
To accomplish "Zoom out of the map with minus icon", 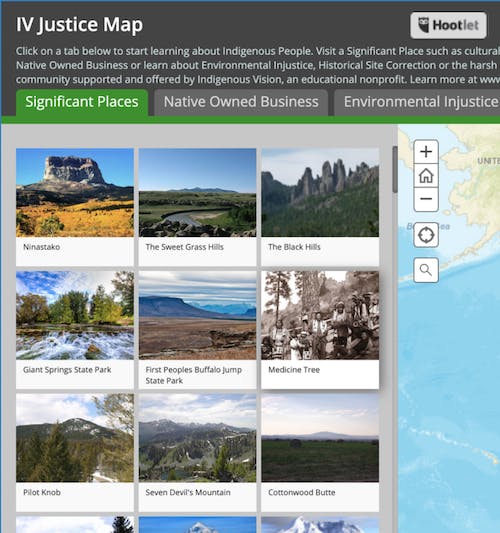I will 426,199.
